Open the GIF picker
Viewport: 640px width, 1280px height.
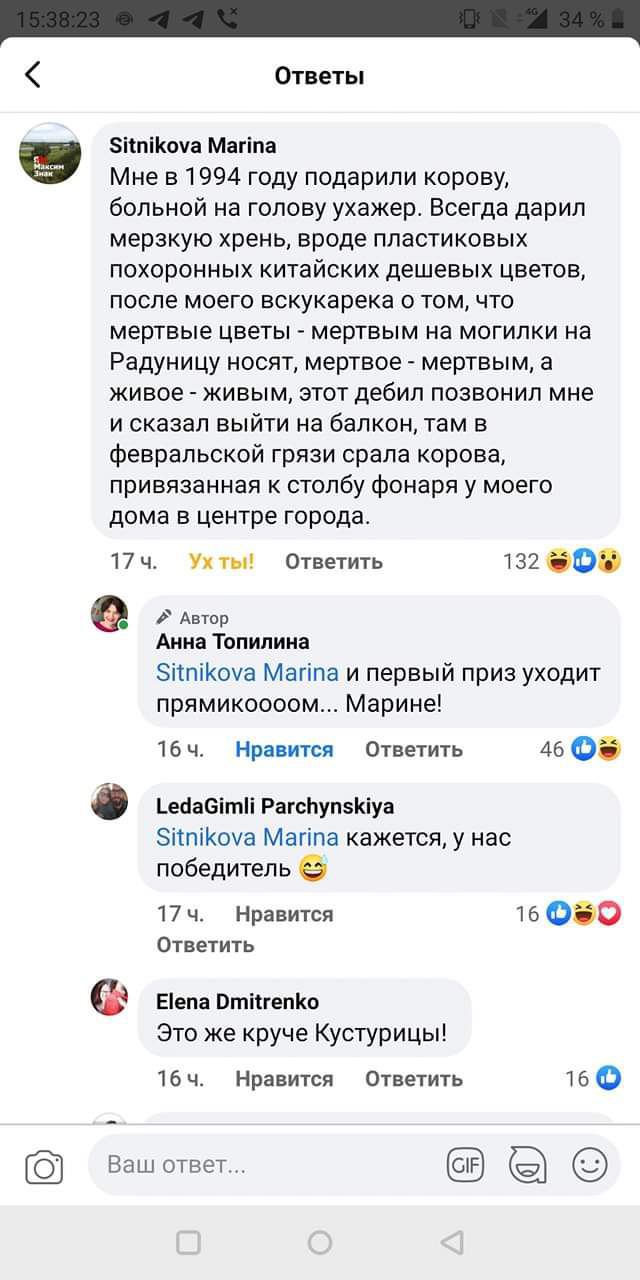(x=465, y=1165)
